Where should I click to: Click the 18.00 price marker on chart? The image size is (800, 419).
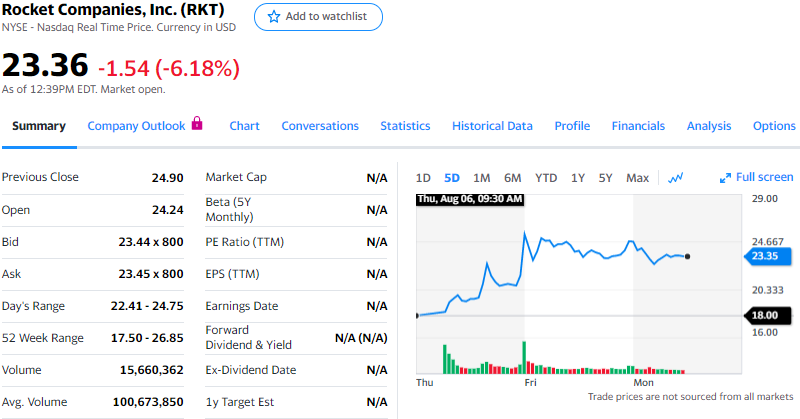pos(767,315)
